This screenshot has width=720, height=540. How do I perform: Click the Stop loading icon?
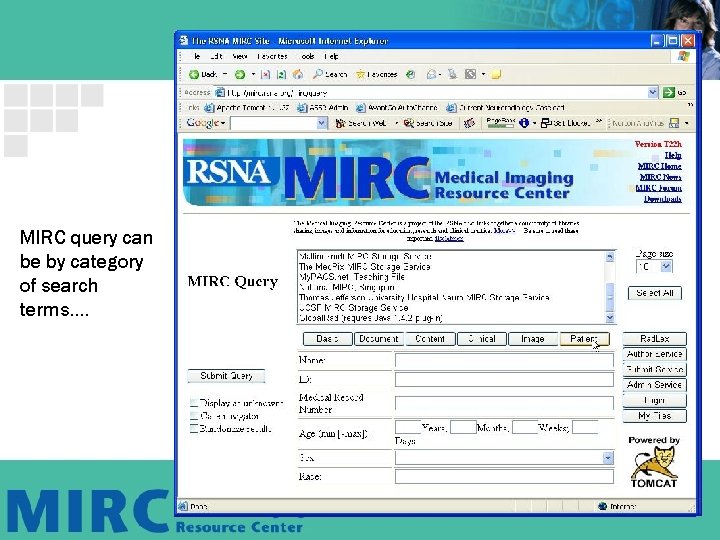point(265,74)
